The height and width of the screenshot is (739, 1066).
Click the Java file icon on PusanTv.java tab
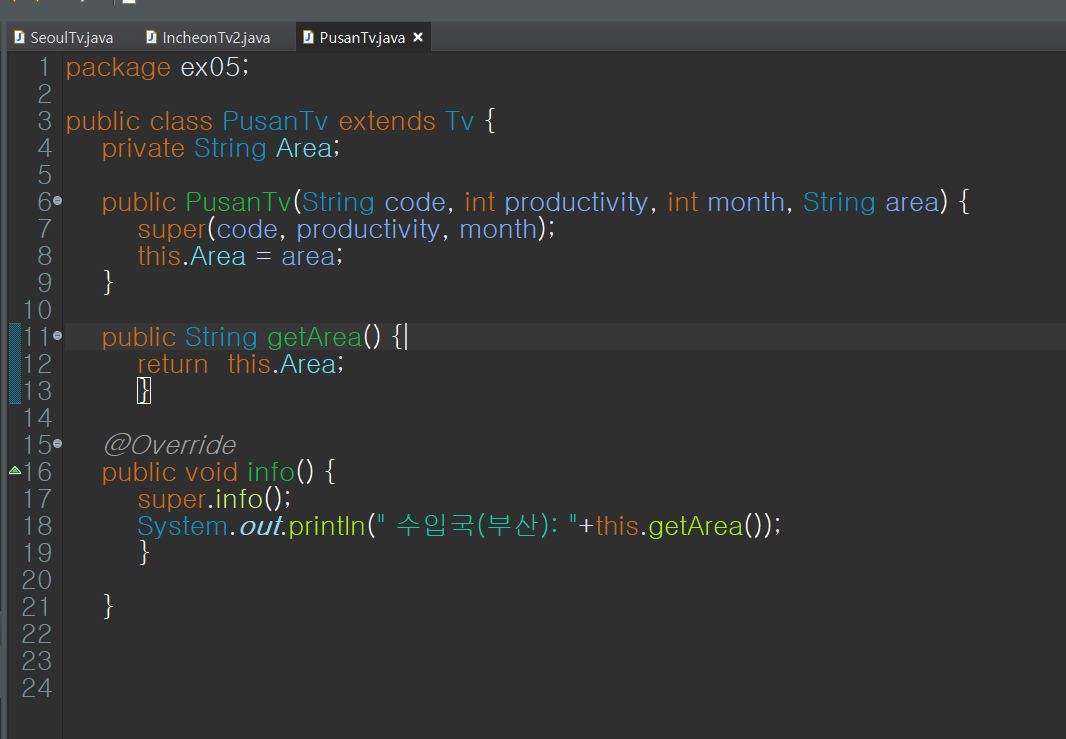(309, 37)
